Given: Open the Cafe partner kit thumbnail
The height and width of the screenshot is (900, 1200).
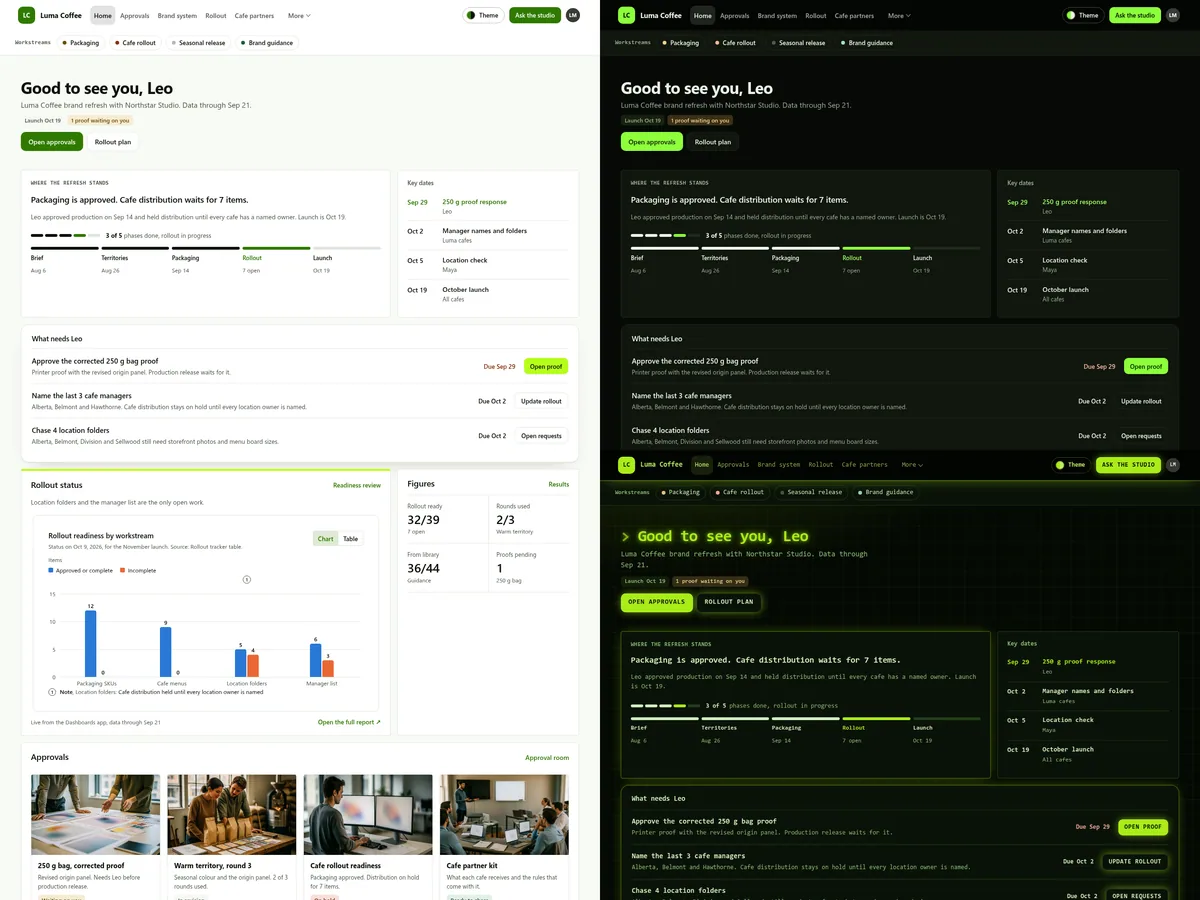Looking at the screenshot, I should (504, 814).
